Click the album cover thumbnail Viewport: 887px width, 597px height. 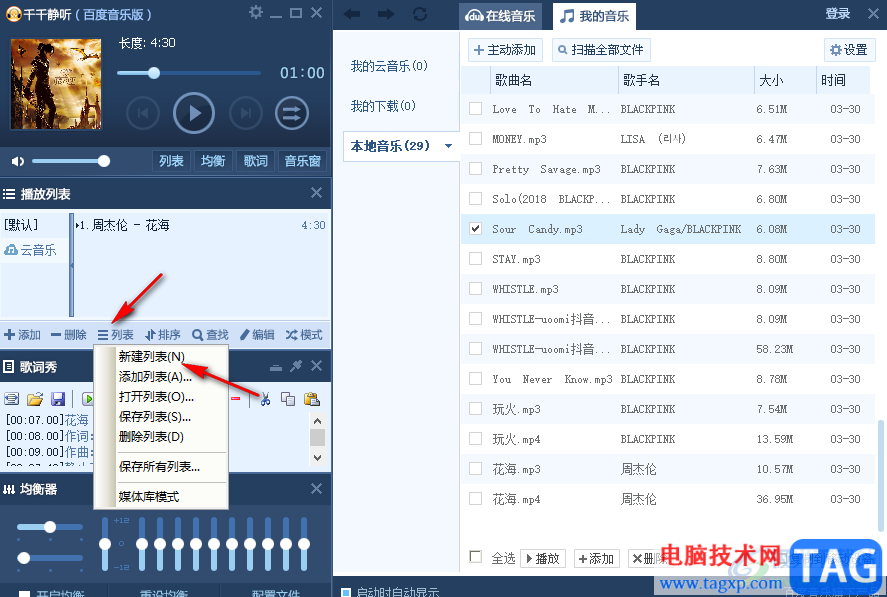click(x=56, y=84)
